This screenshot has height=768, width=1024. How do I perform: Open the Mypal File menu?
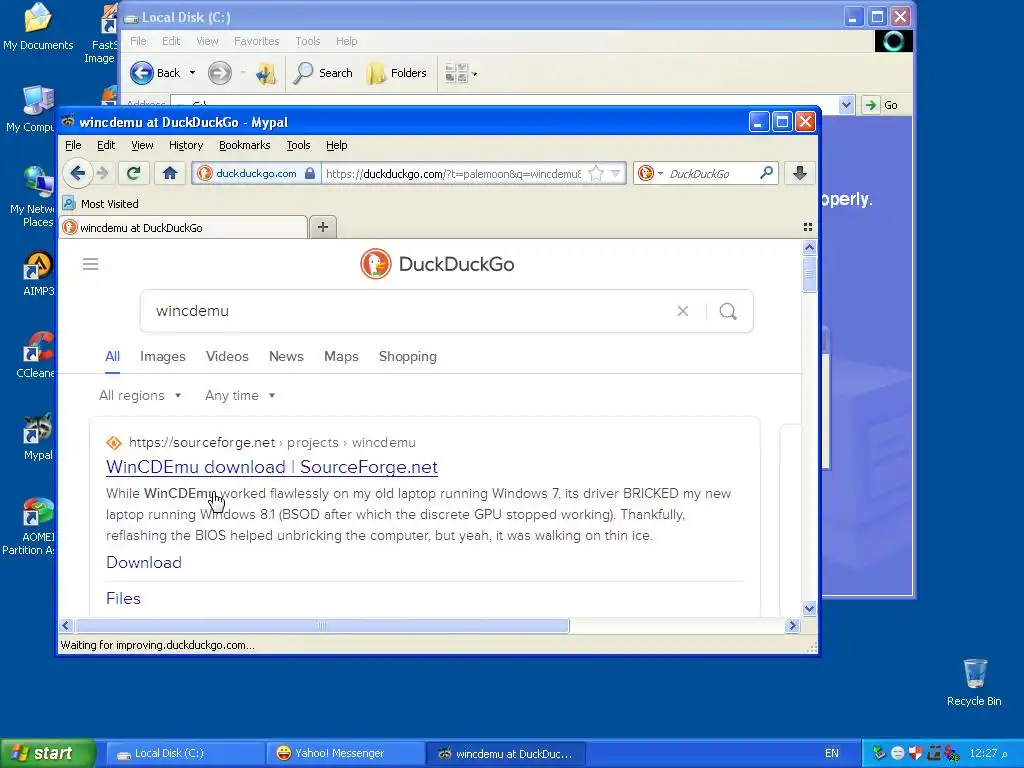click(73, 145)
